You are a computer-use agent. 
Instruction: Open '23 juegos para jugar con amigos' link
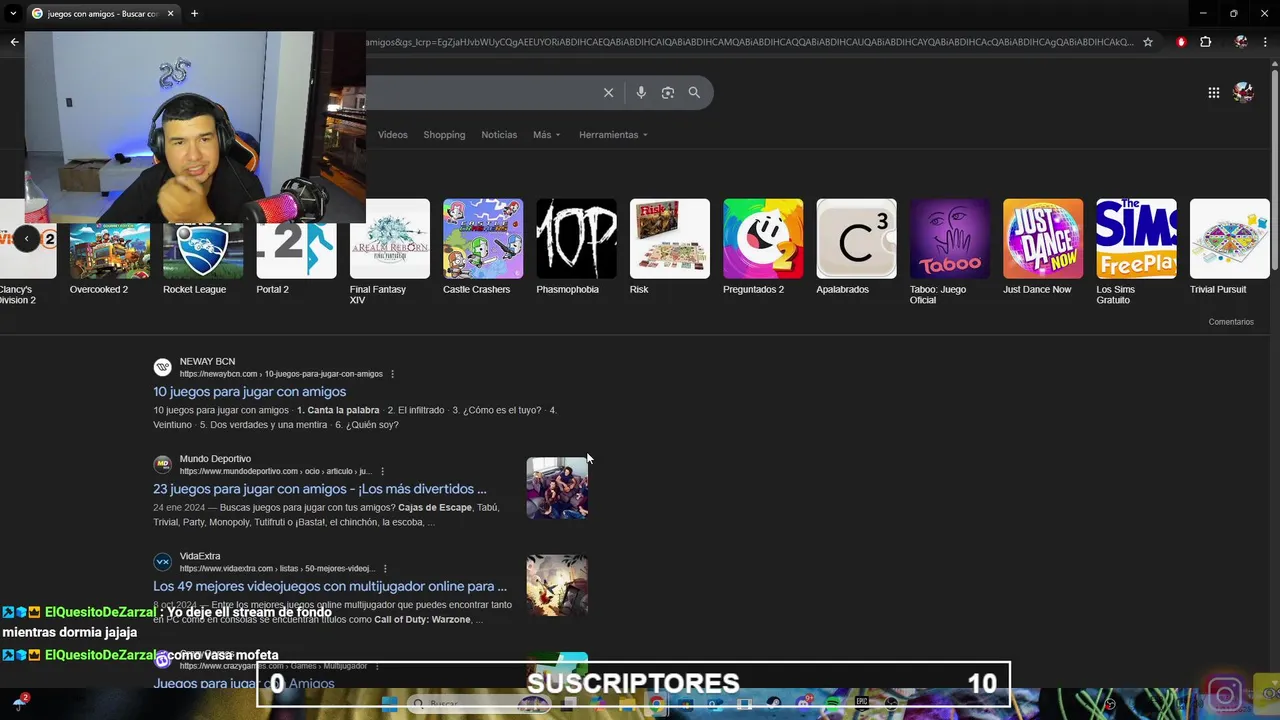point(320,489)
